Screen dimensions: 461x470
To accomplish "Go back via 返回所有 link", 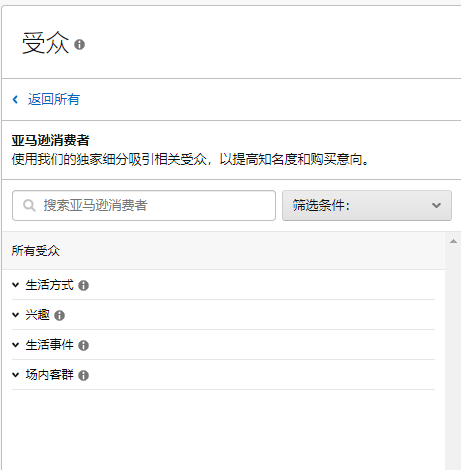I will [54, 99].
